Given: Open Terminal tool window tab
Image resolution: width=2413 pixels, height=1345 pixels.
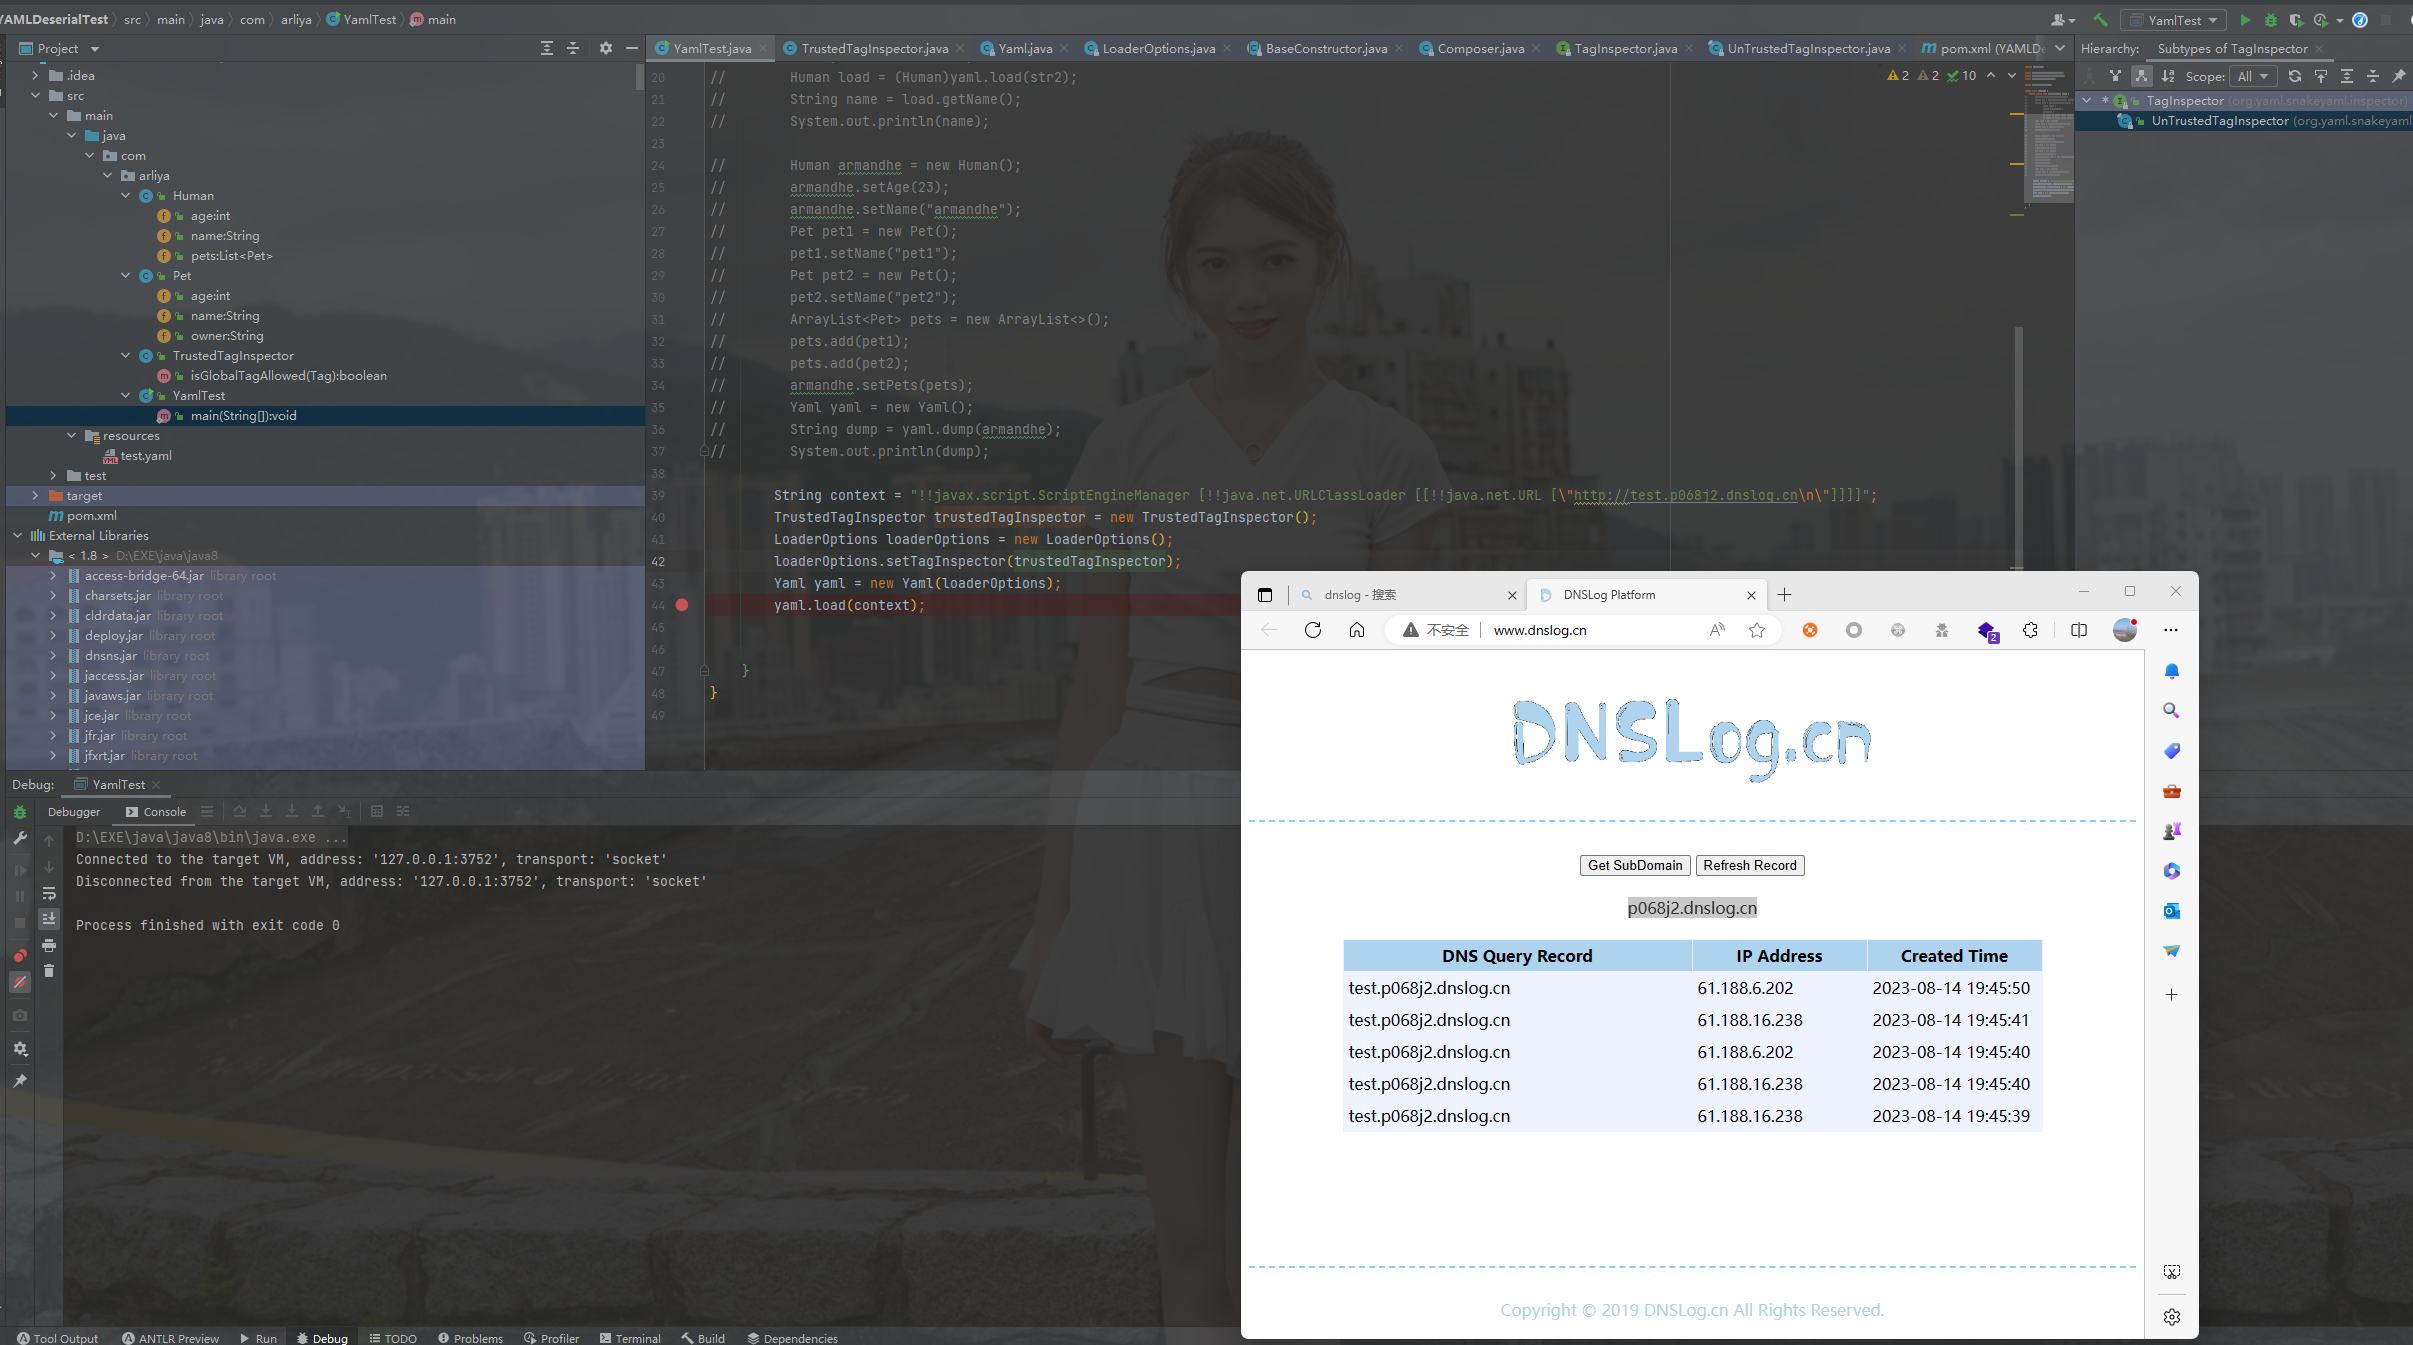Looking at the screenshot, I should click(630, 1338).
